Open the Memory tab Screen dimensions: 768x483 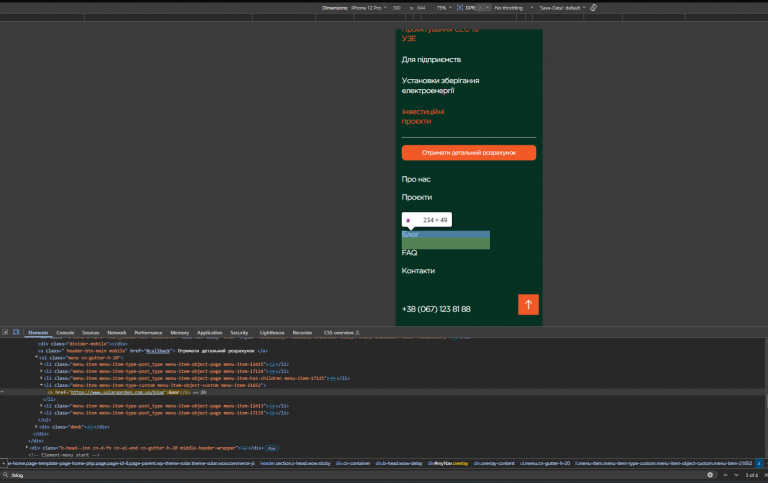pyautogui.click(x=180, y=333)
